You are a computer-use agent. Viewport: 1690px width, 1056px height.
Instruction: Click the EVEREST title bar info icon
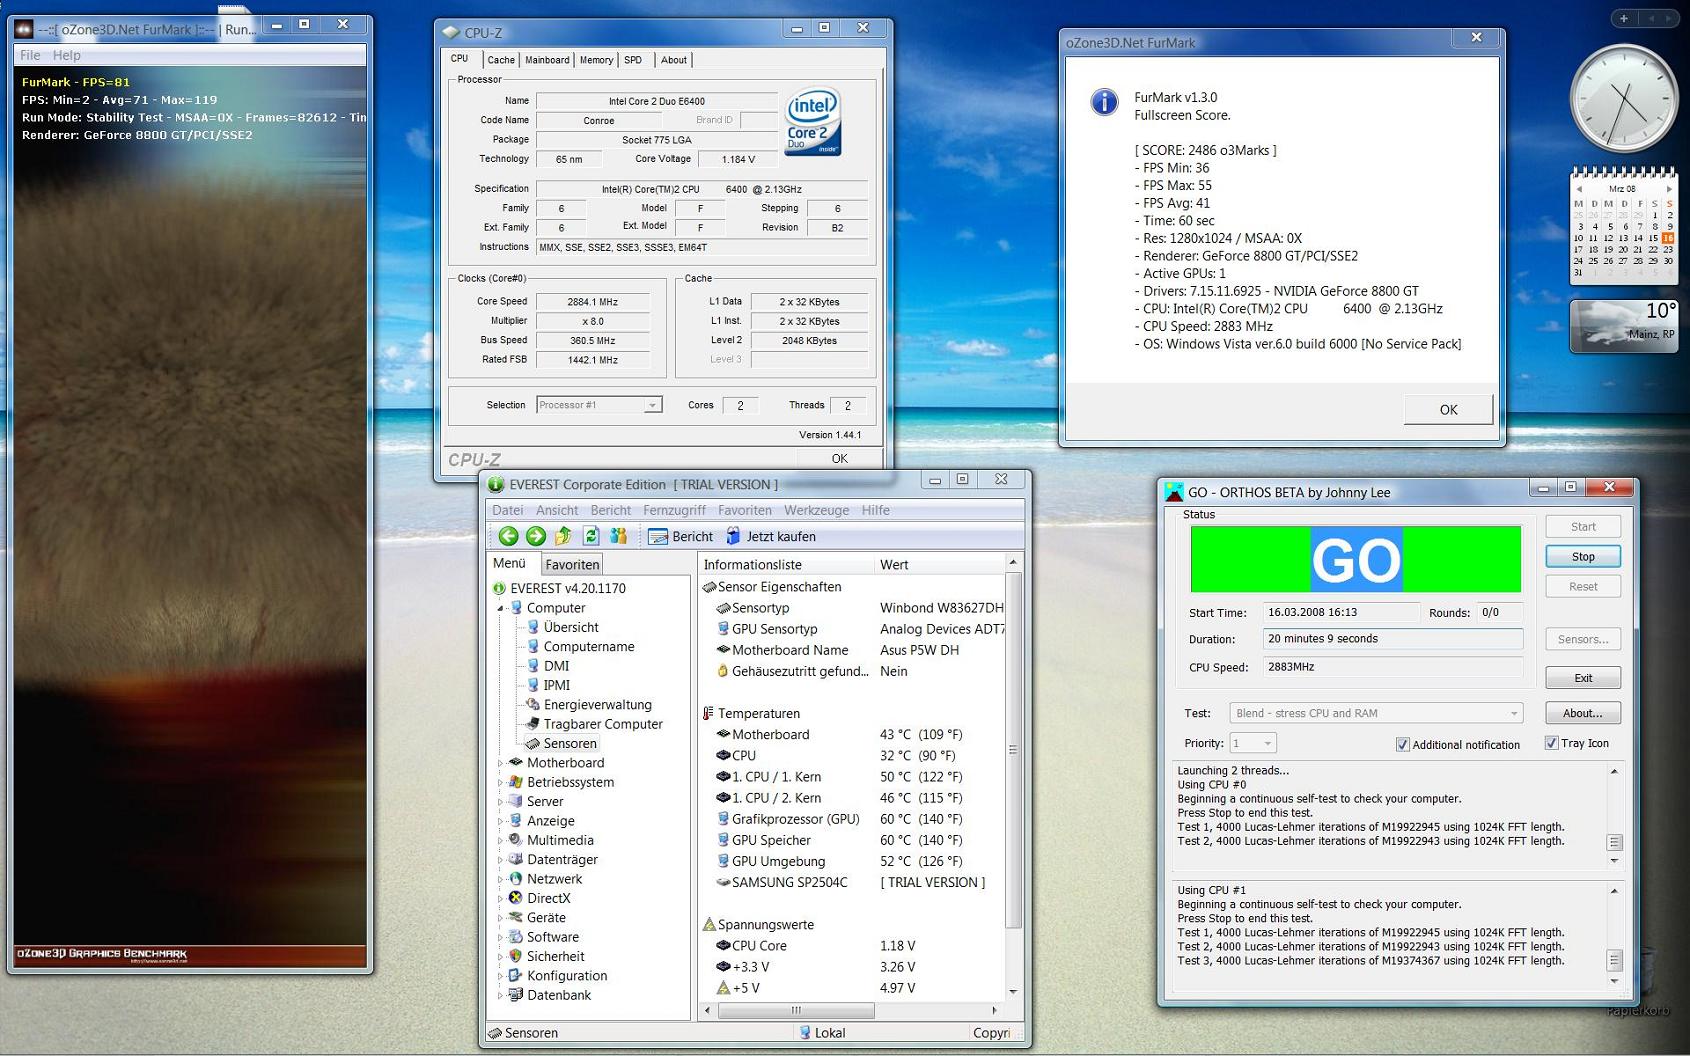[495, 484]
